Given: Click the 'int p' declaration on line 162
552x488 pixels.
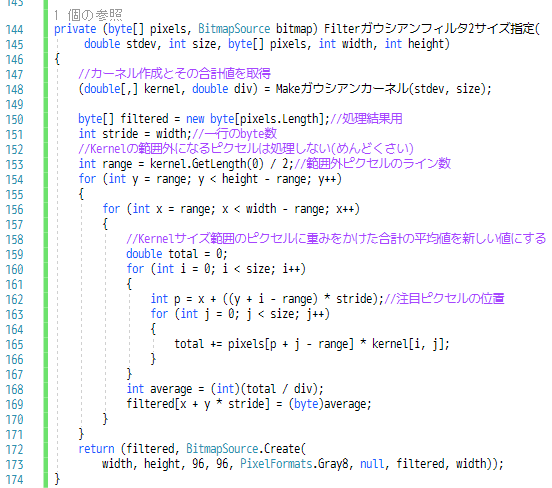Looking at the screenshot, I should click(x=165, y=299).
